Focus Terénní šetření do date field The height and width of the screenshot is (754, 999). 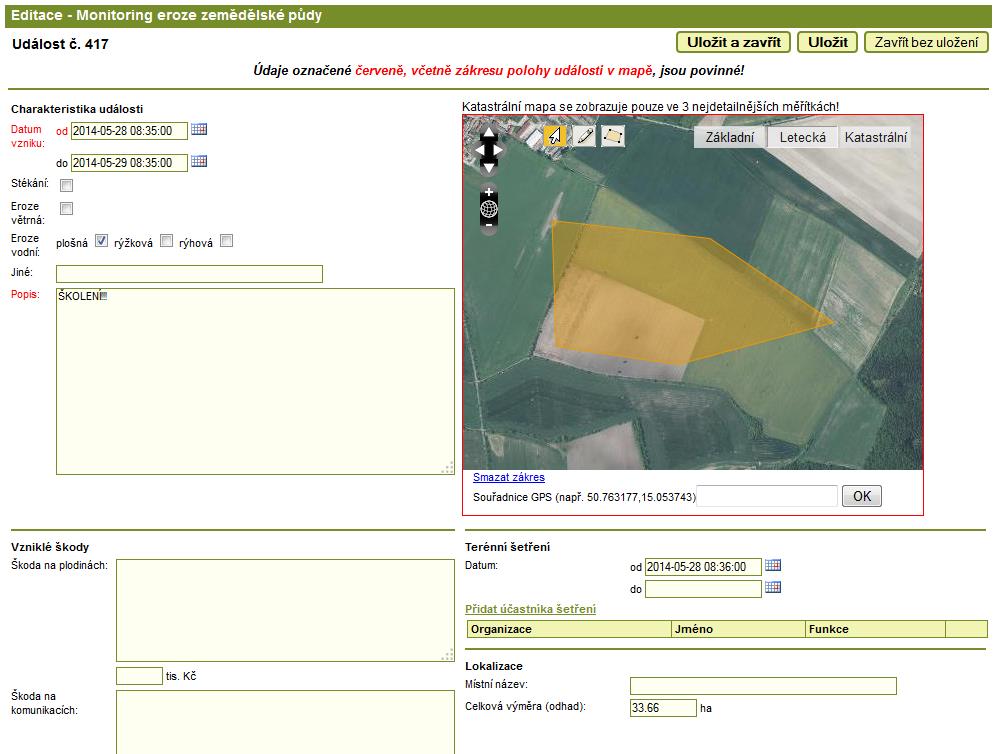point(703,589)
